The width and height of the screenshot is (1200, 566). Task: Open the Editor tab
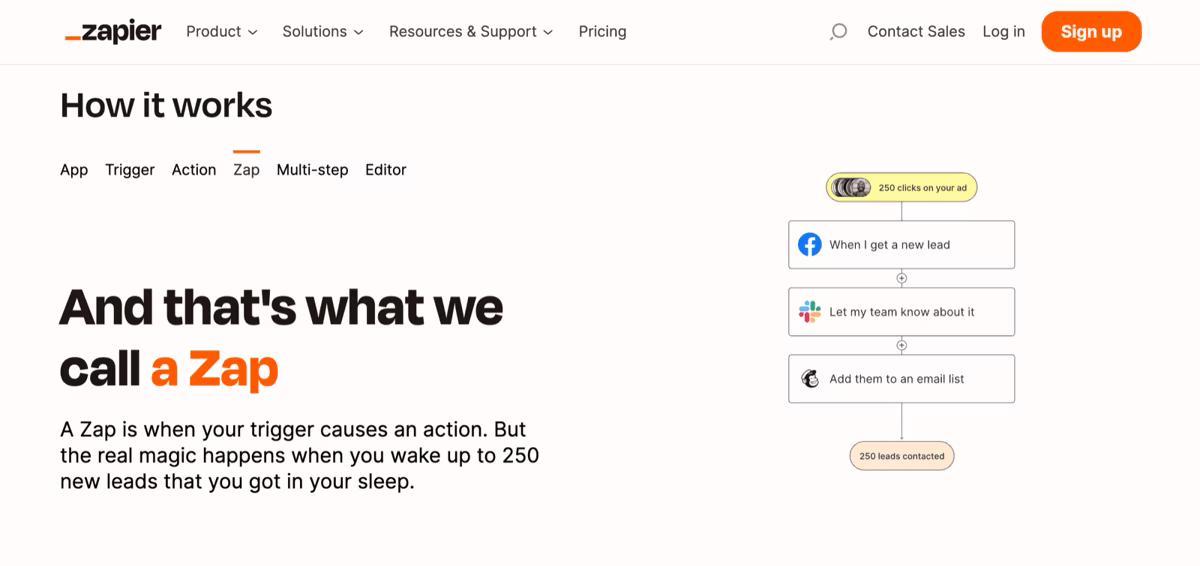click(x=386, y=170)
